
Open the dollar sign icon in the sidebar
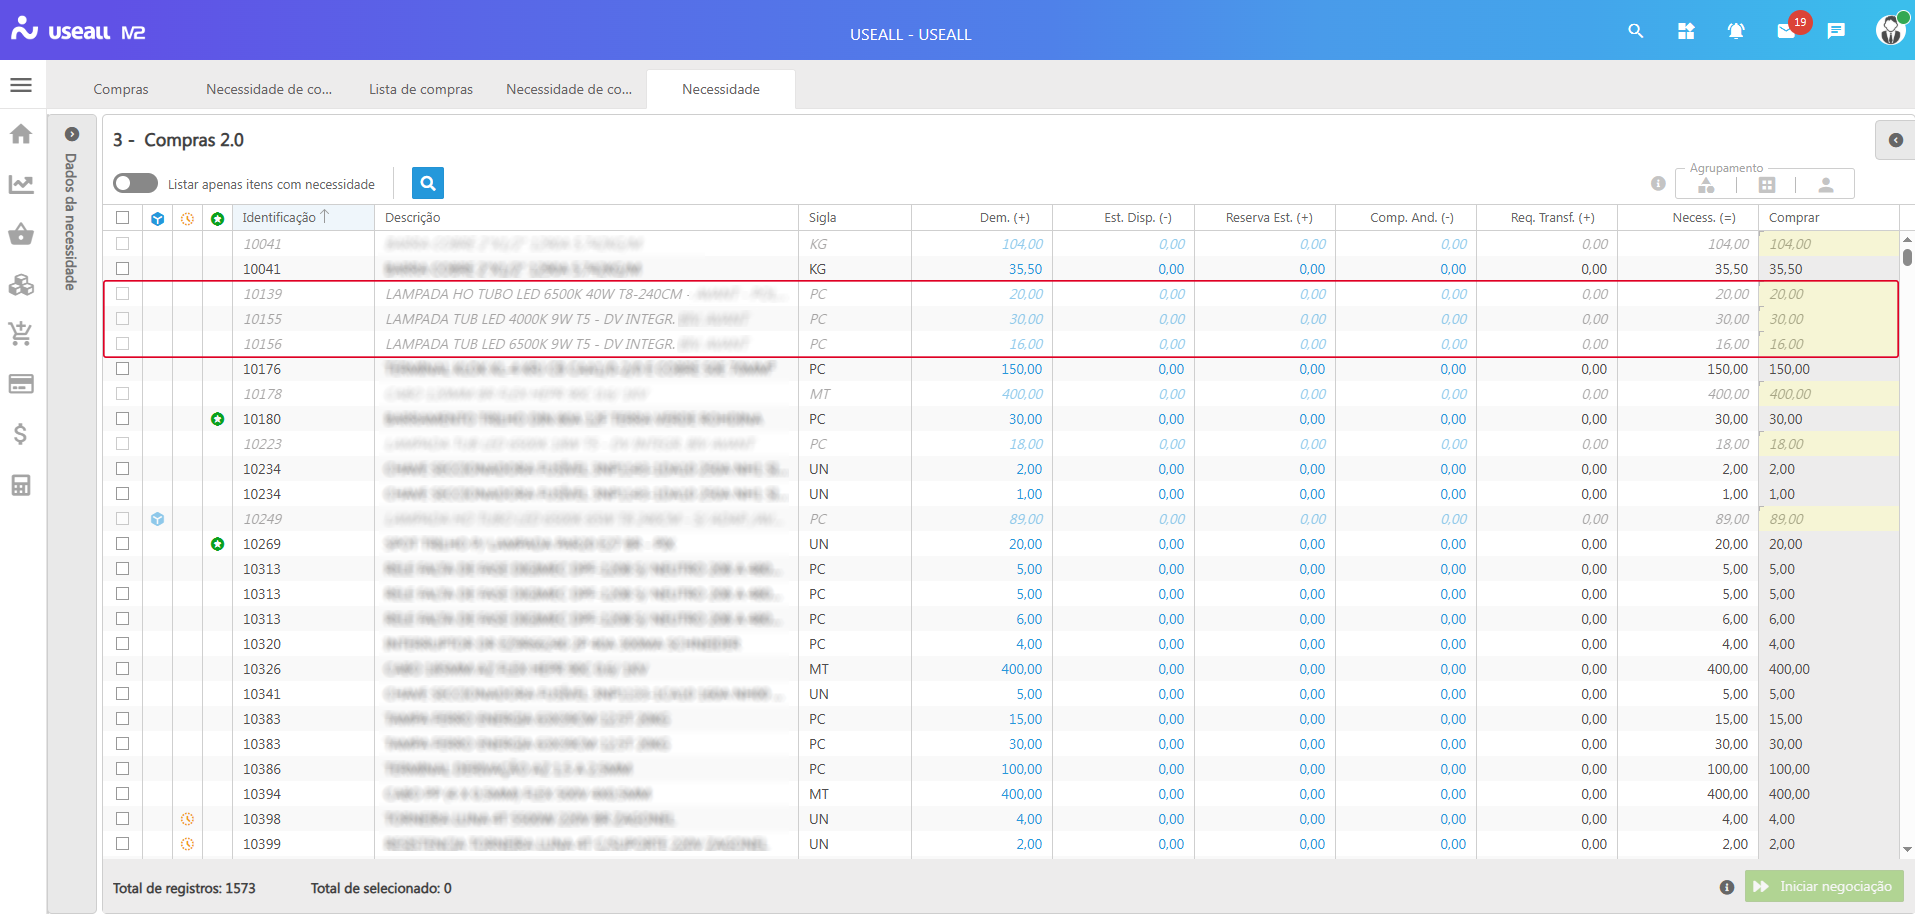(20, 434)
